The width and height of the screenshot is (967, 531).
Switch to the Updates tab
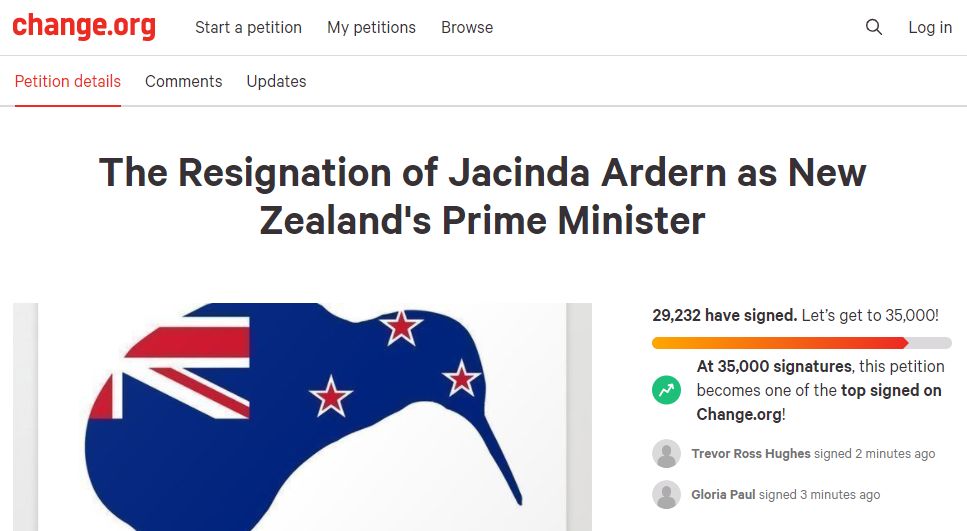click(x=276, y=81)
